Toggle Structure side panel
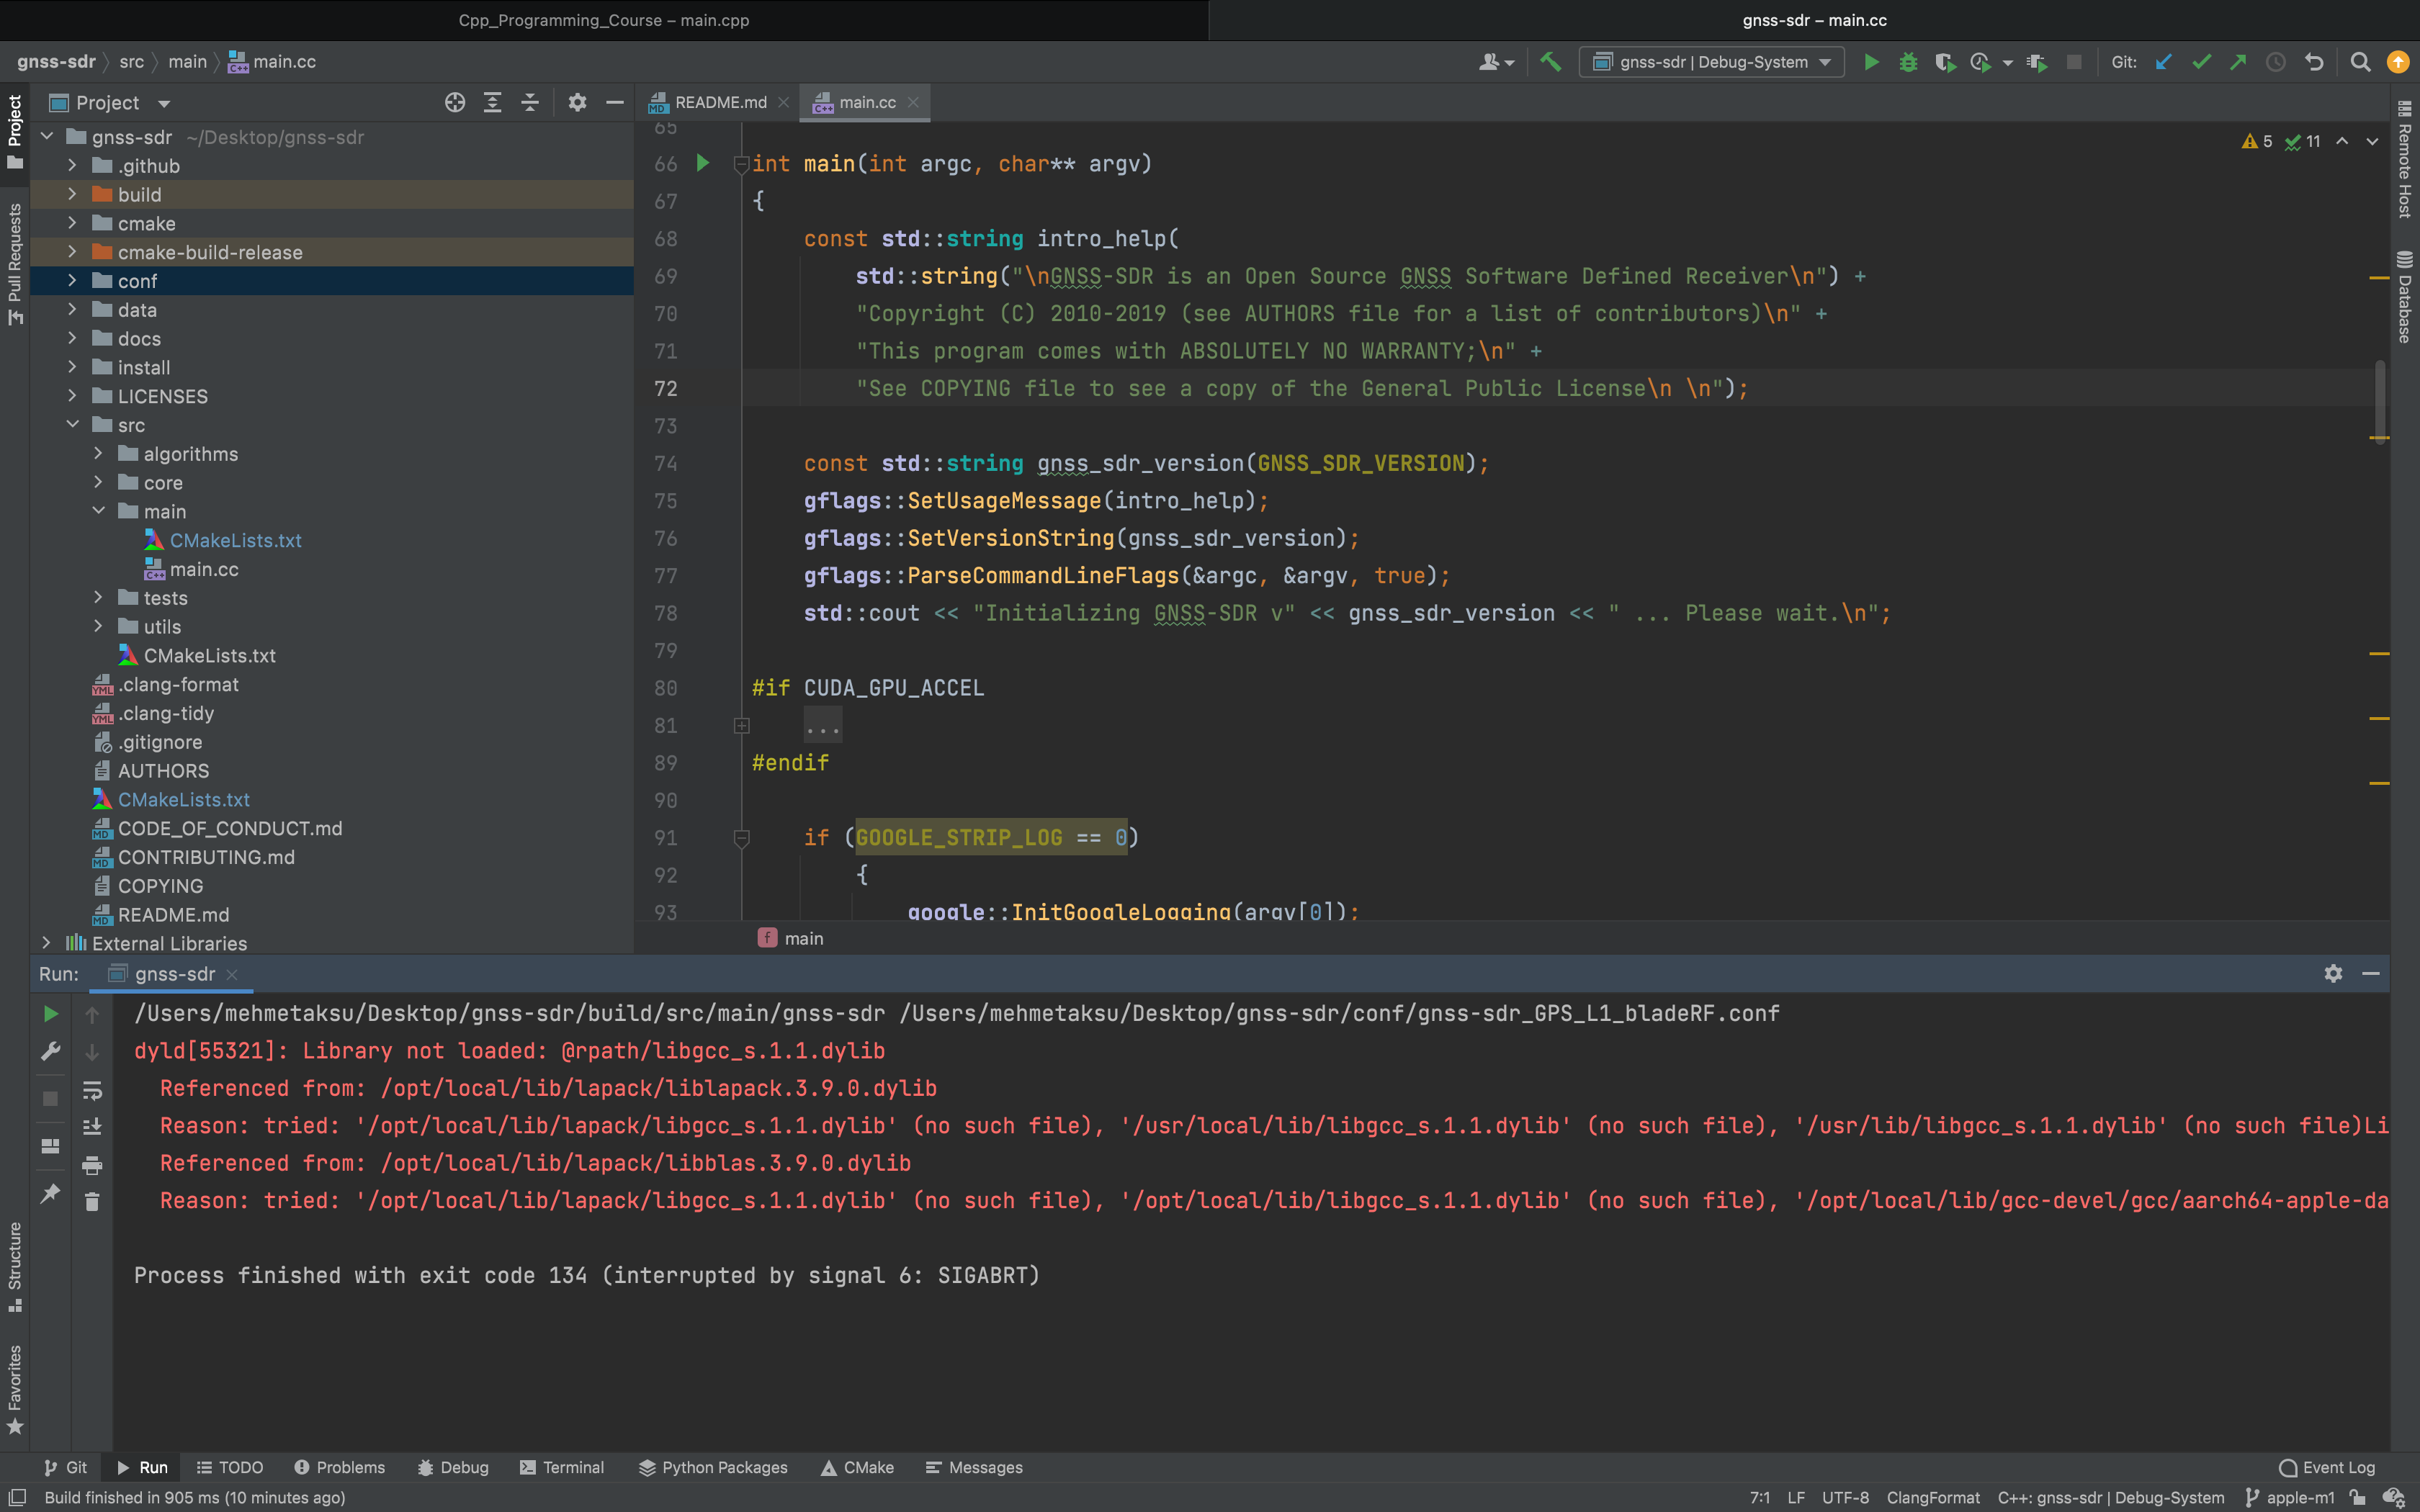 click(15, 1266)
